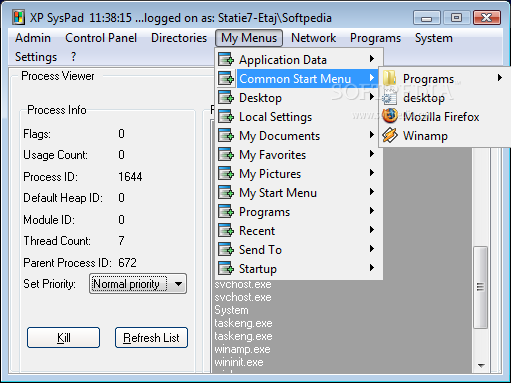The image size is (511, 383).
Task: Click the icon beside My Start Menu
Action: coord(226,192)
